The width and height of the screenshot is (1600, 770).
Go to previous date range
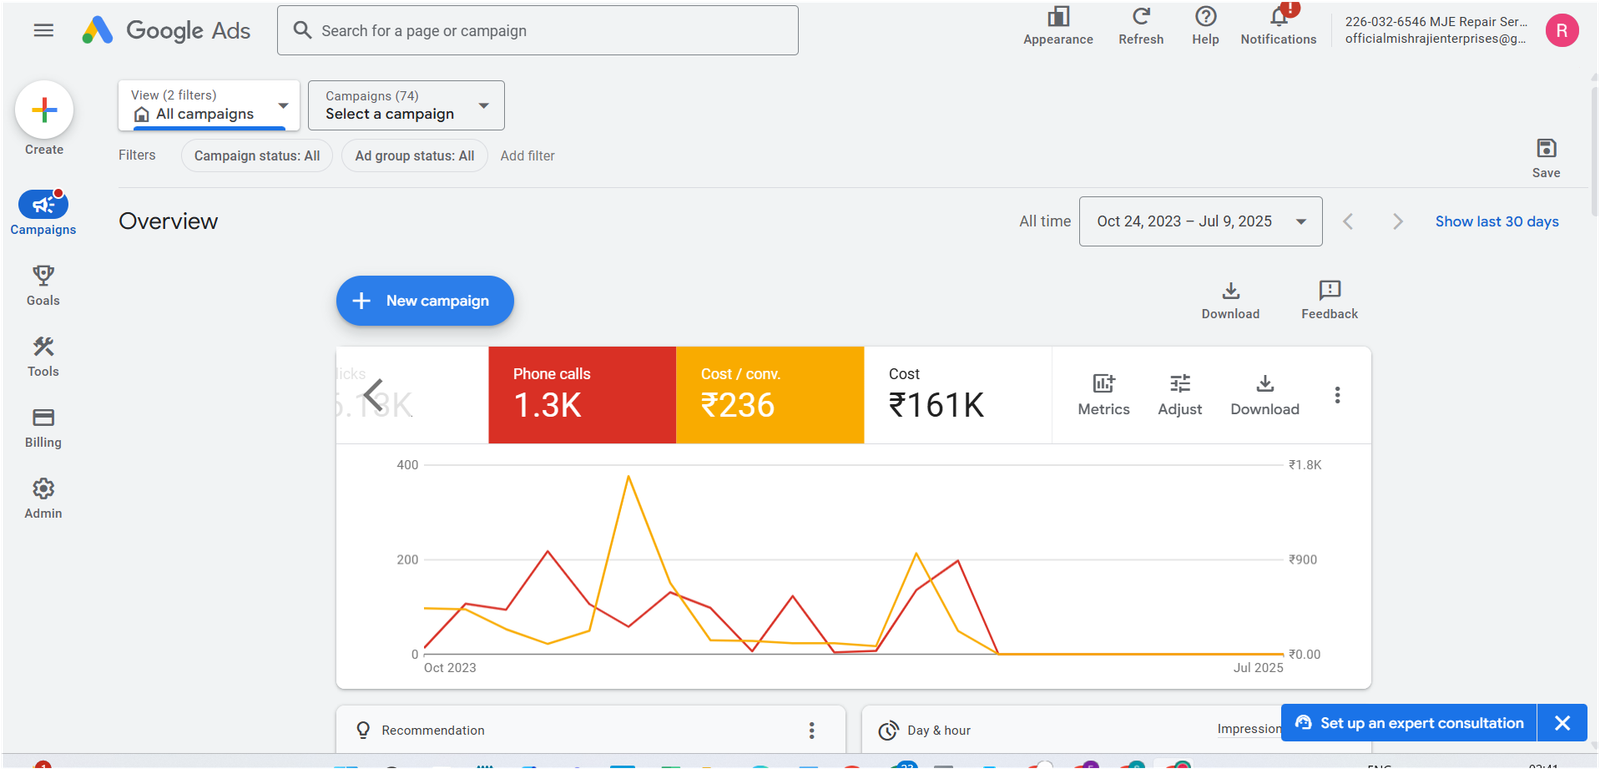pyautogui.click(x=1348, y=222)
